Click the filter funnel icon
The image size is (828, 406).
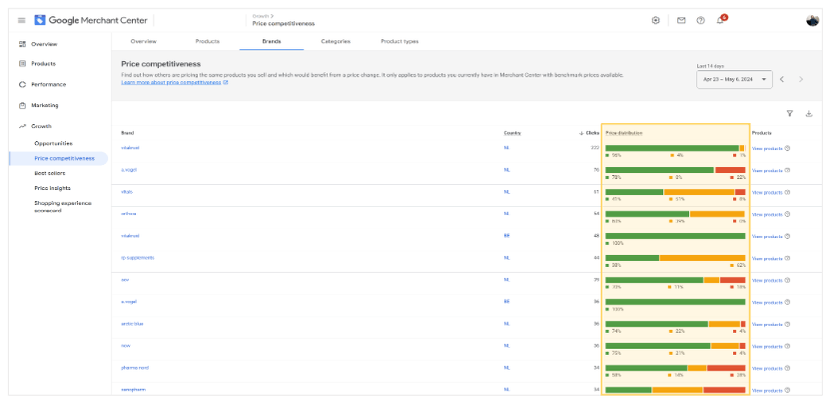coord(789,113)
